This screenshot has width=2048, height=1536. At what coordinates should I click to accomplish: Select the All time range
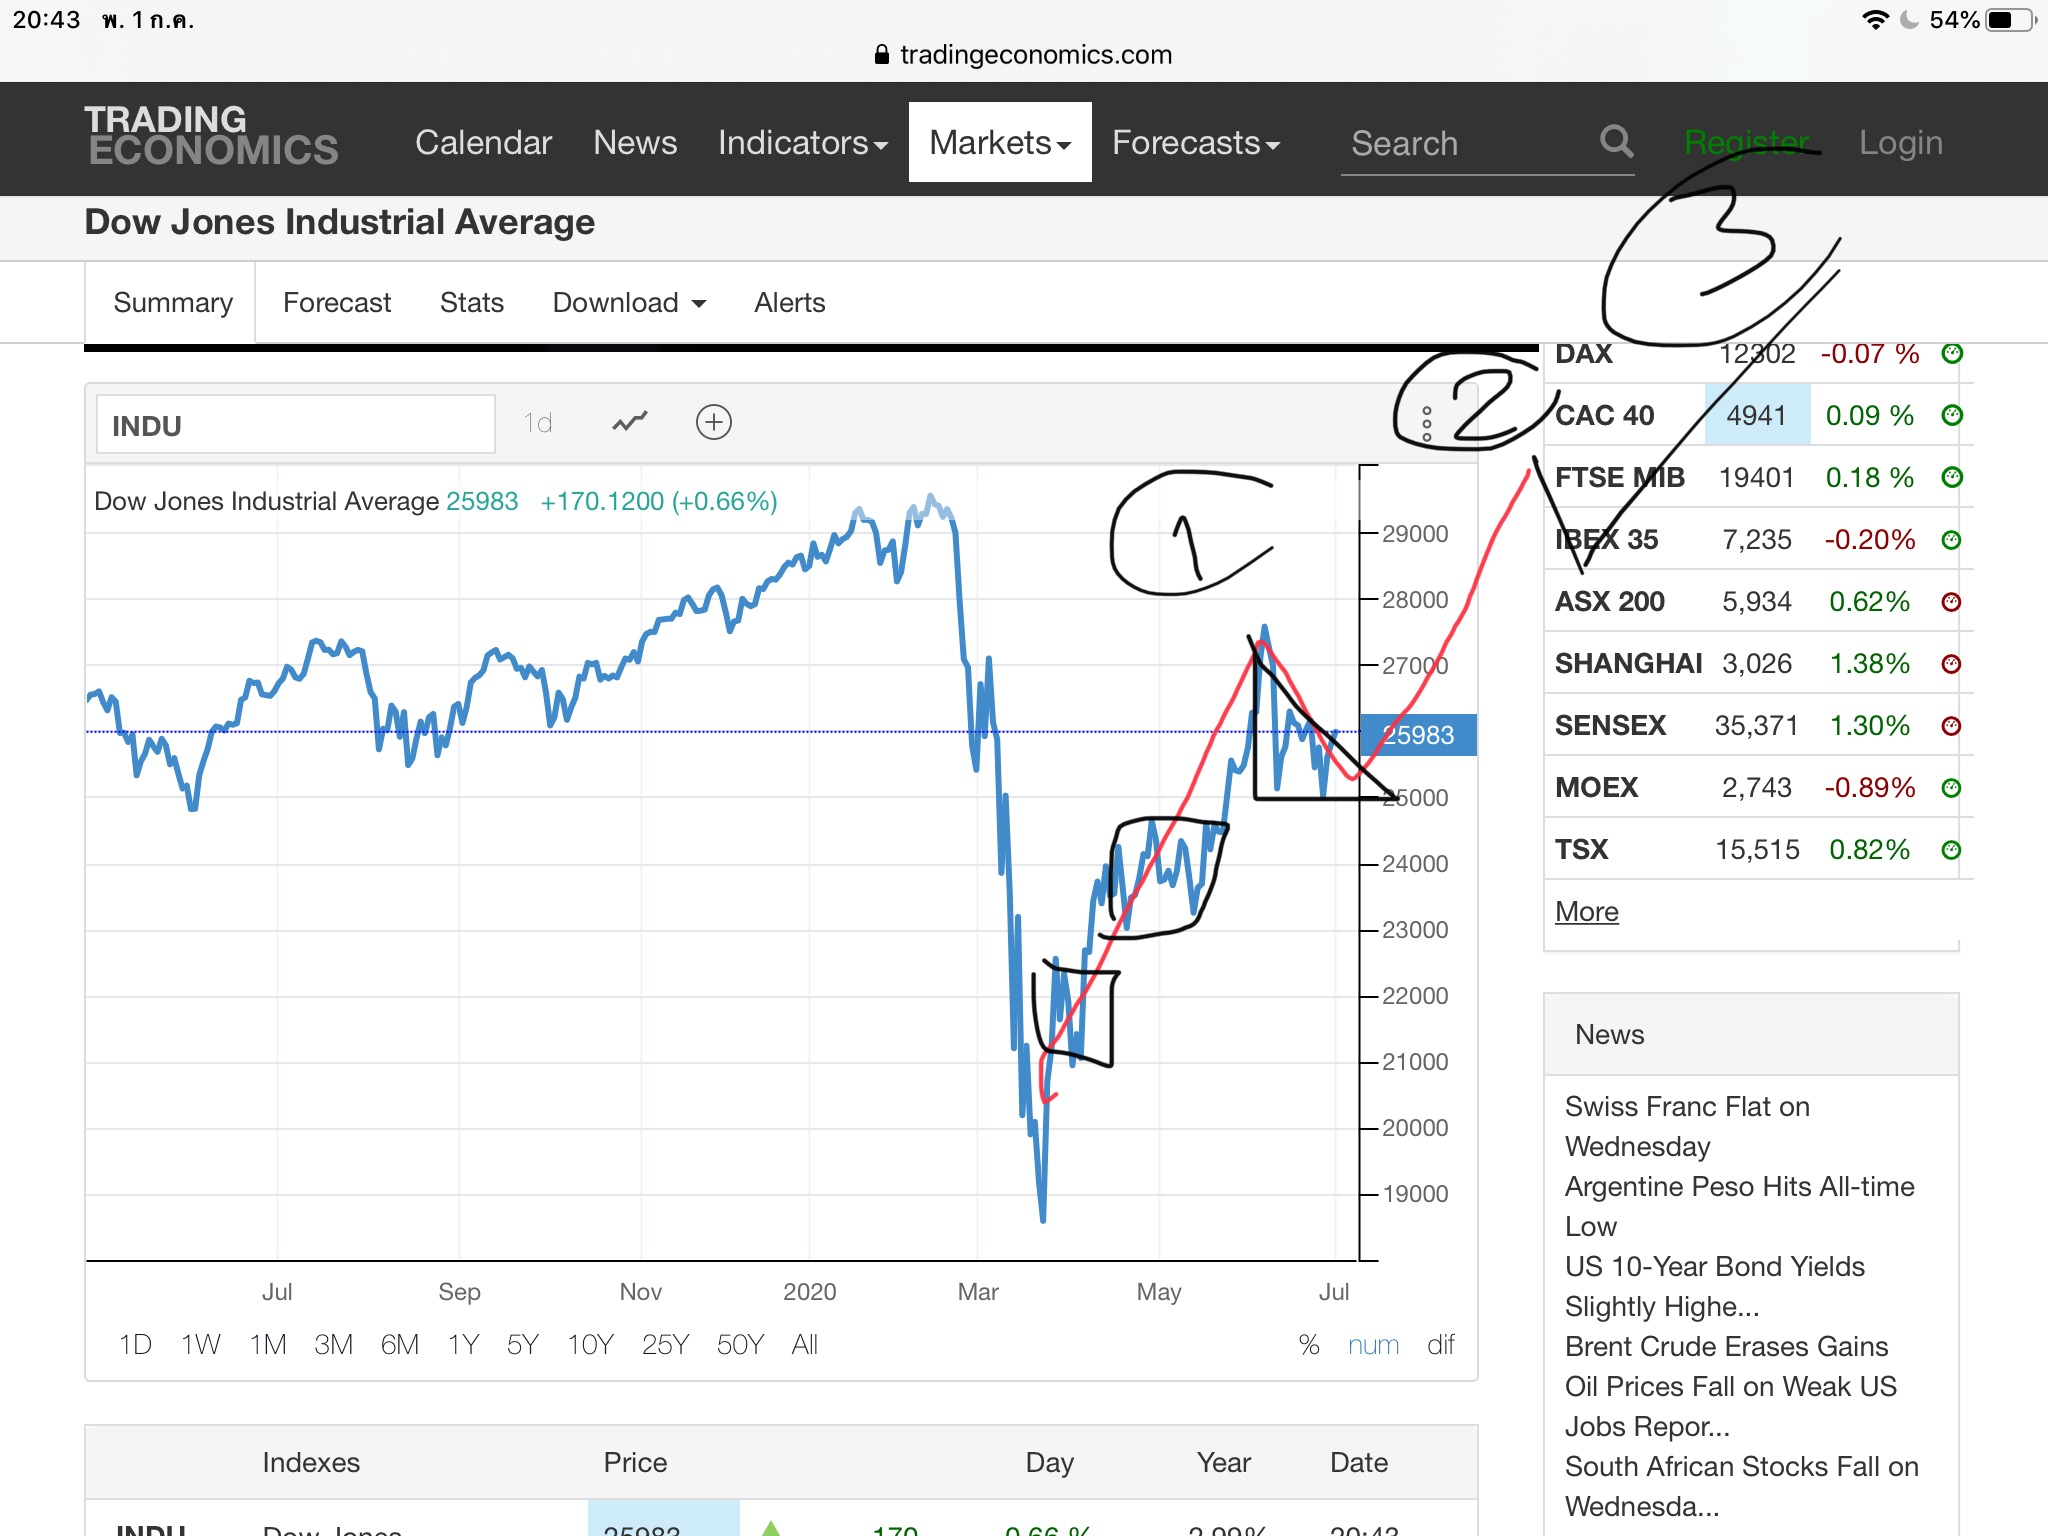click(804, 1345)
